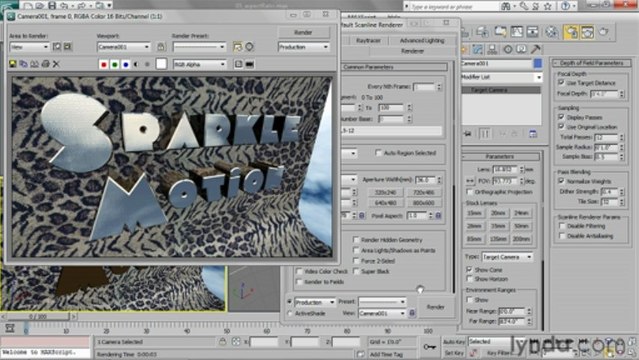Screen dimensions: 639x360
Task: Open Modify panel icon
Action: point(478,49)
